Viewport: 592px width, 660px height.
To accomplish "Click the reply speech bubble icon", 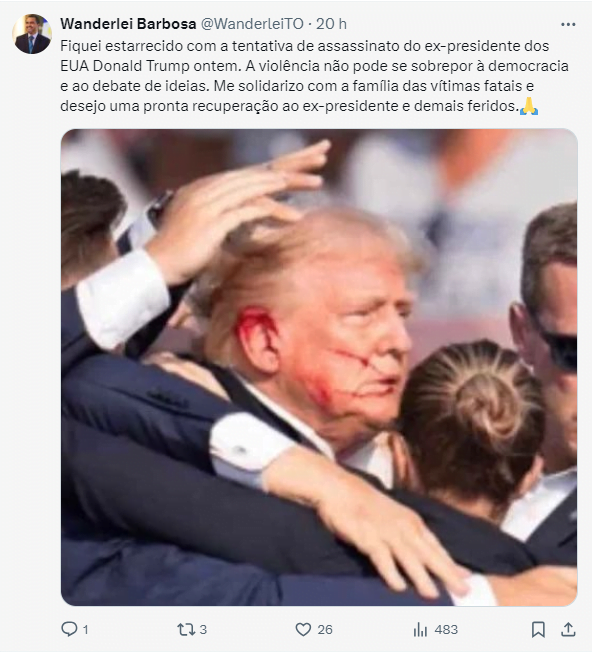I will [x=69, y=630].
